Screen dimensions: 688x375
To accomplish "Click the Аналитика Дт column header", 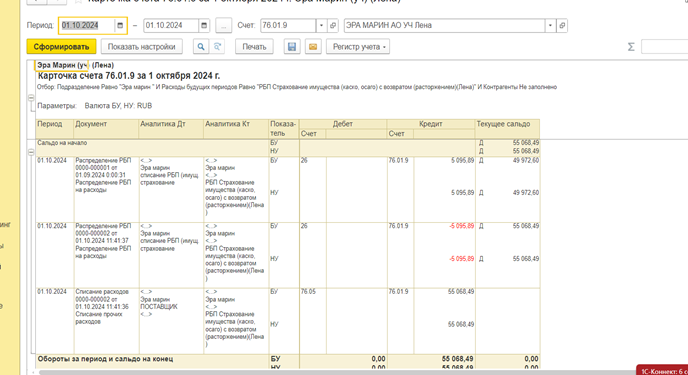I will tap(171, 129).
